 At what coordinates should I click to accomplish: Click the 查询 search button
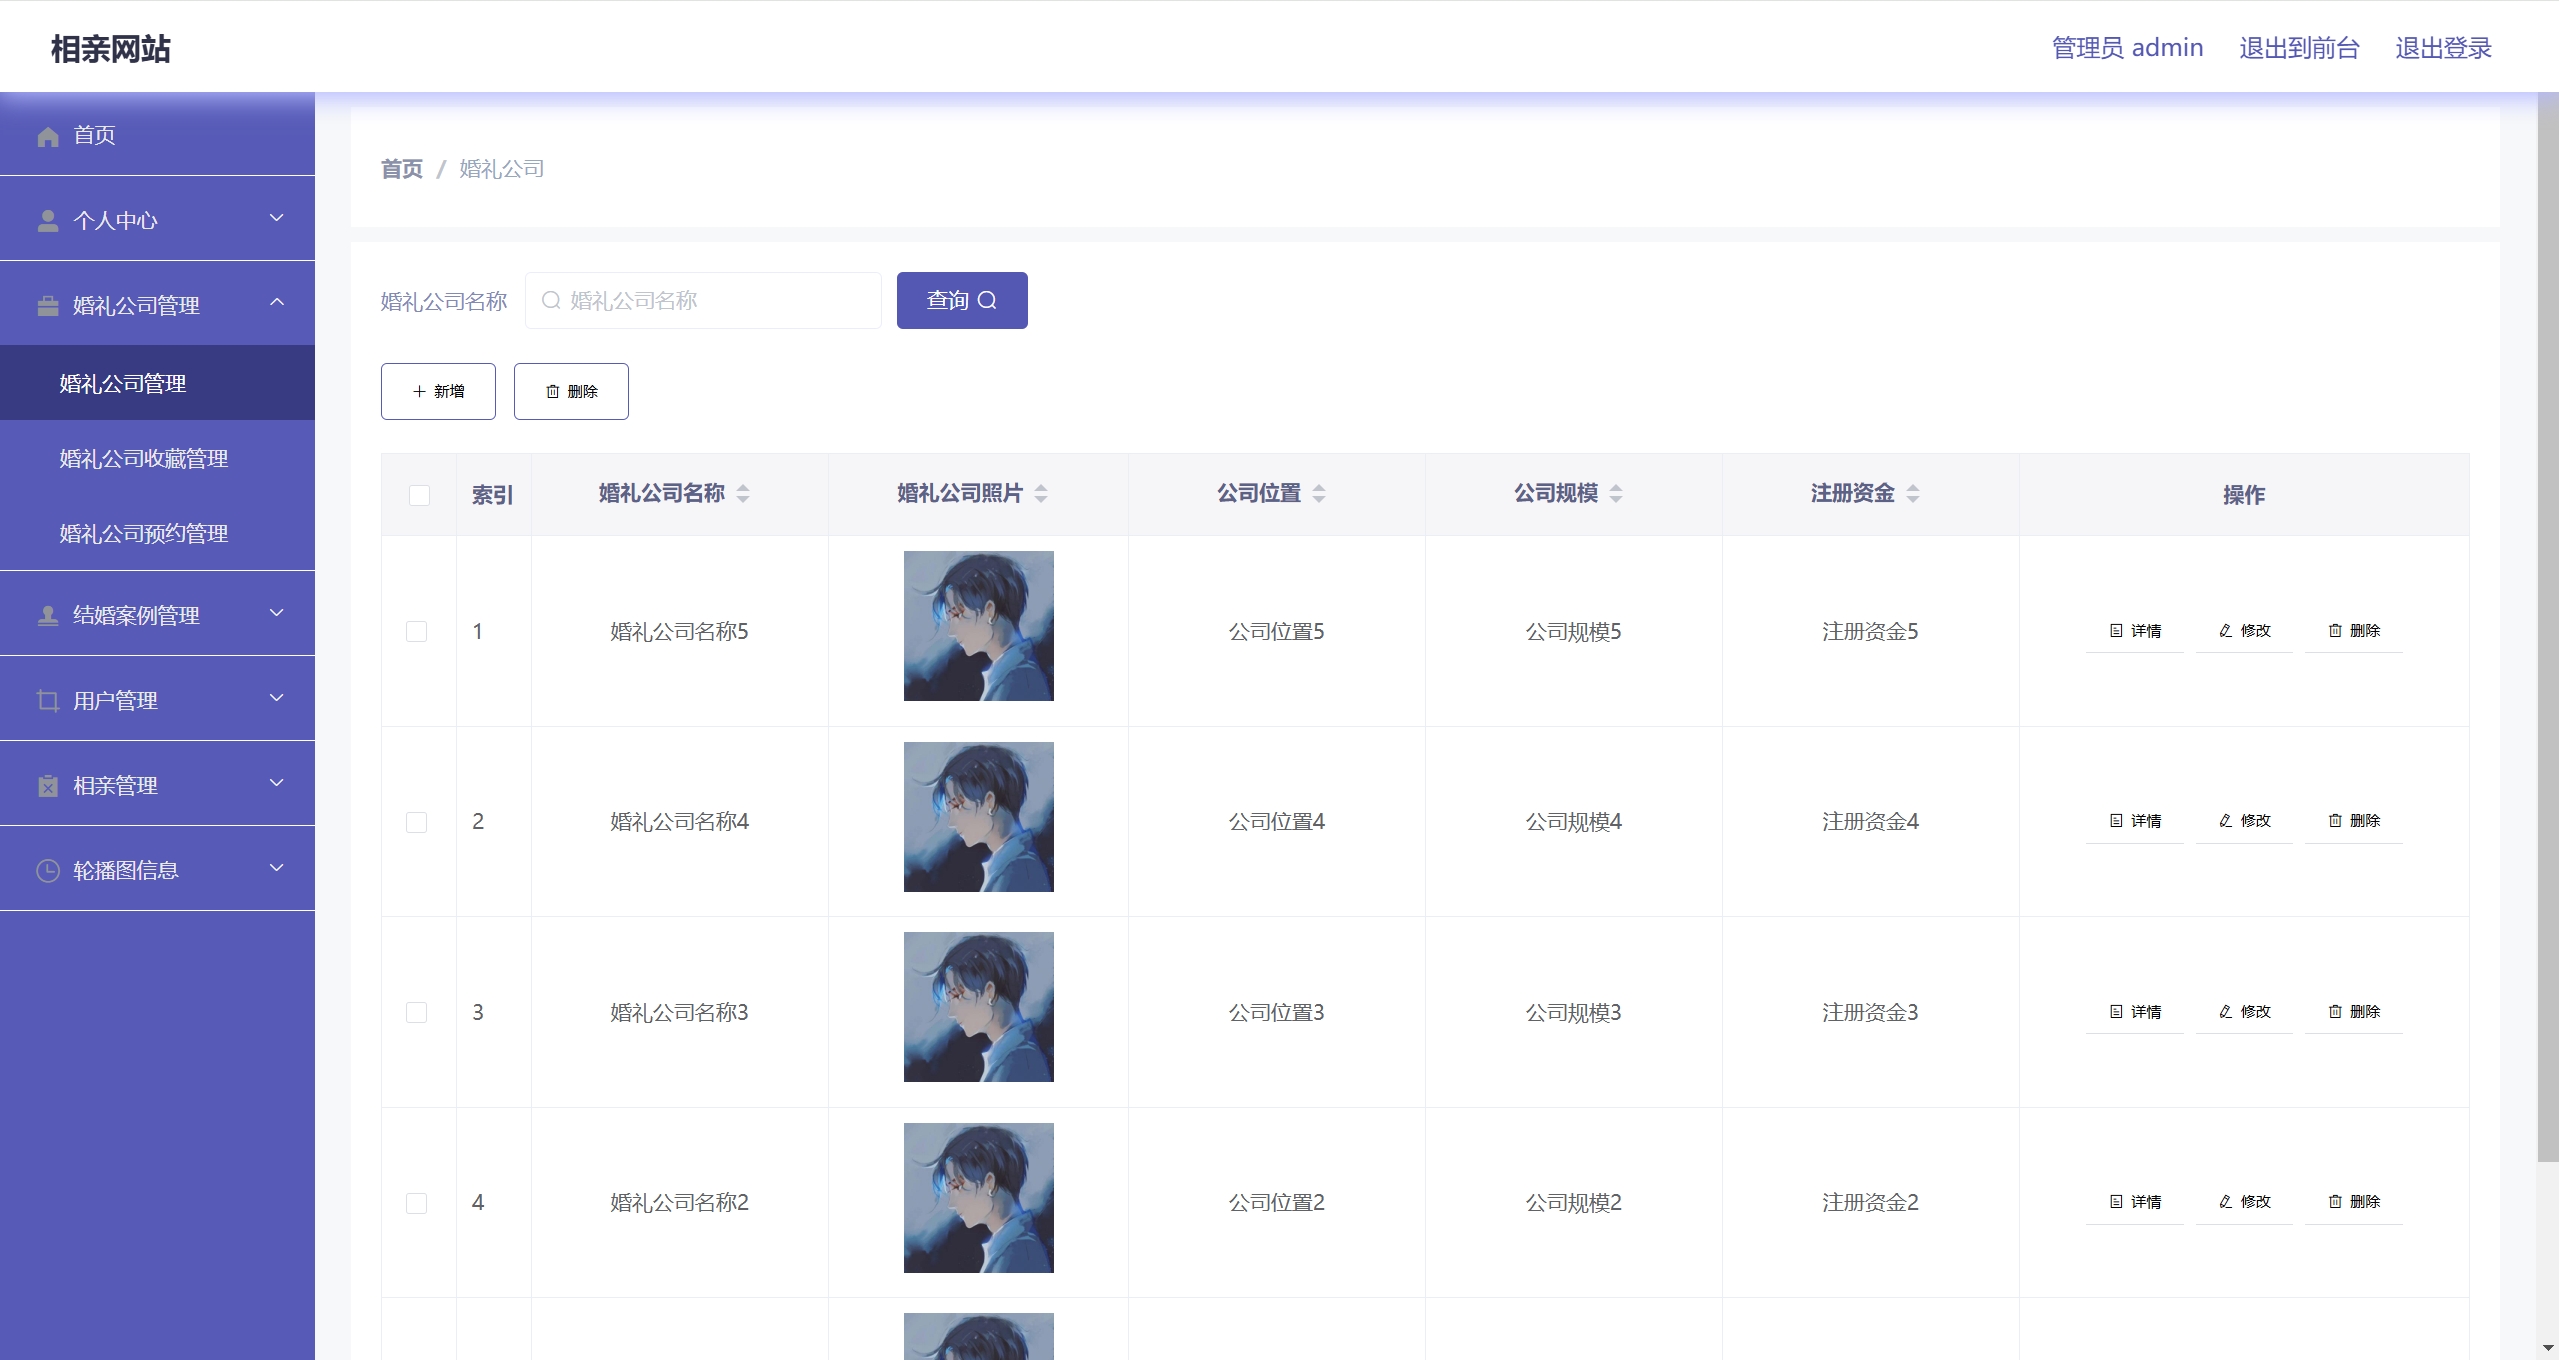tap(962, 300)
